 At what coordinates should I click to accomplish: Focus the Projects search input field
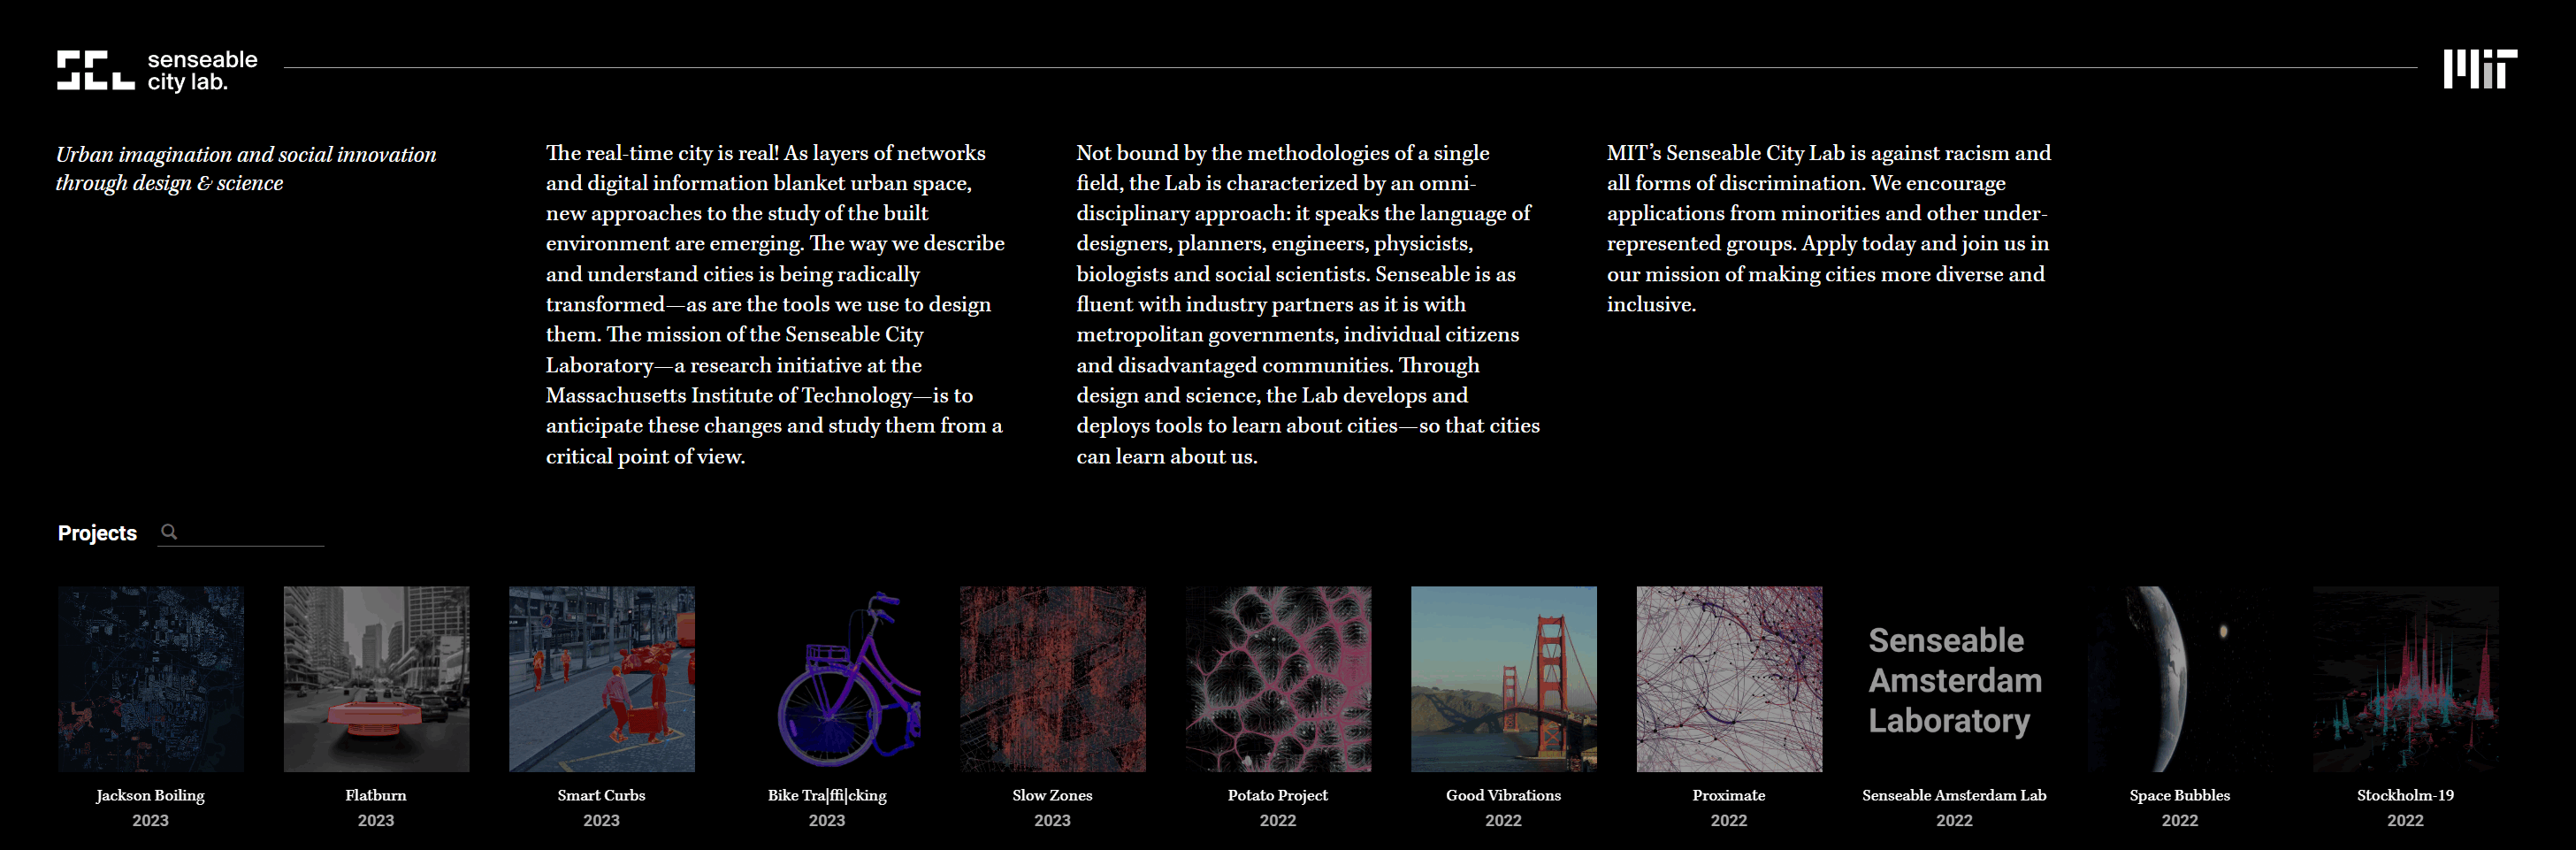point(252,532)
